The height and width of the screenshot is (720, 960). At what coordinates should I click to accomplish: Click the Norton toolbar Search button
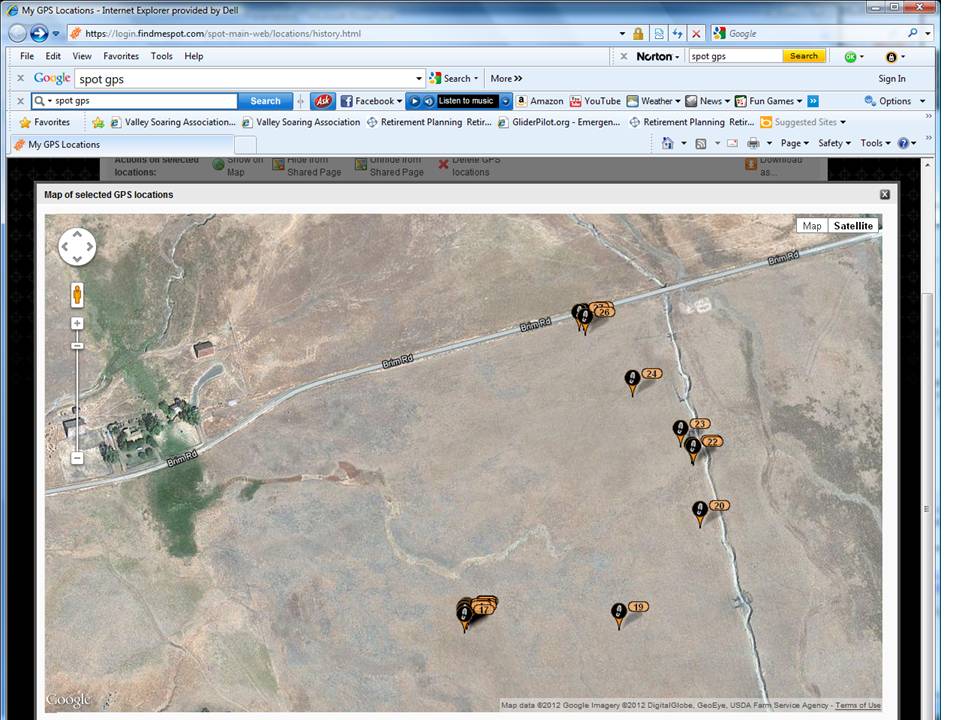click(x=804, y=56)
